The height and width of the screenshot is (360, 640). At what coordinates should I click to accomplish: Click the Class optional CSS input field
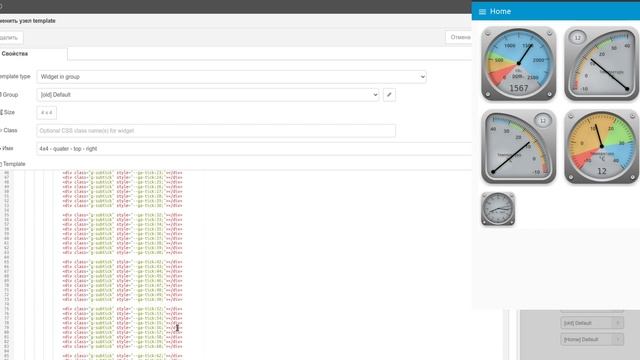[216, 131]
